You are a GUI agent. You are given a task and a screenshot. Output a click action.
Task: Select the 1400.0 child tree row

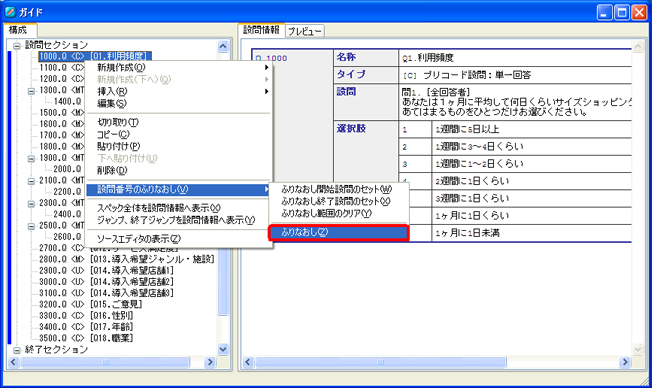(x=67, y=101)
